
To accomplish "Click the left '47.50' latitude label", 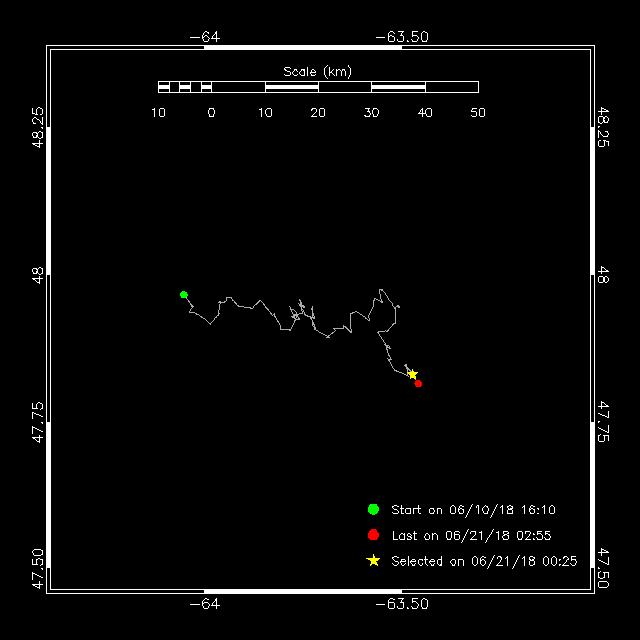I will (x=37, y=569).
